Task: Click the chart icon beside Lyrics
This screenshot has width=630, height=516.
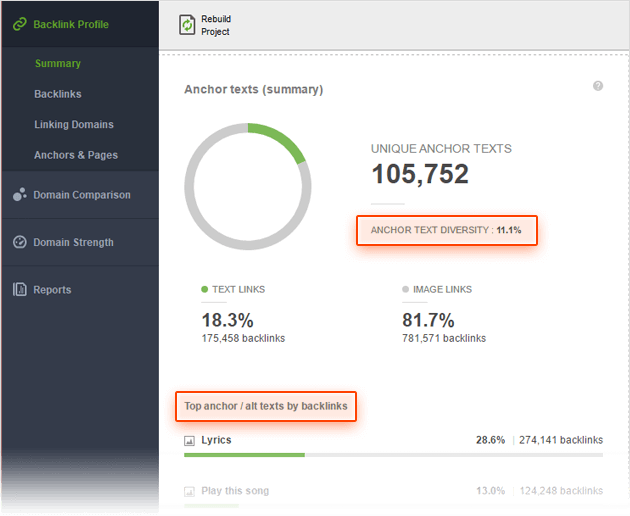Action: coord(189,440)
